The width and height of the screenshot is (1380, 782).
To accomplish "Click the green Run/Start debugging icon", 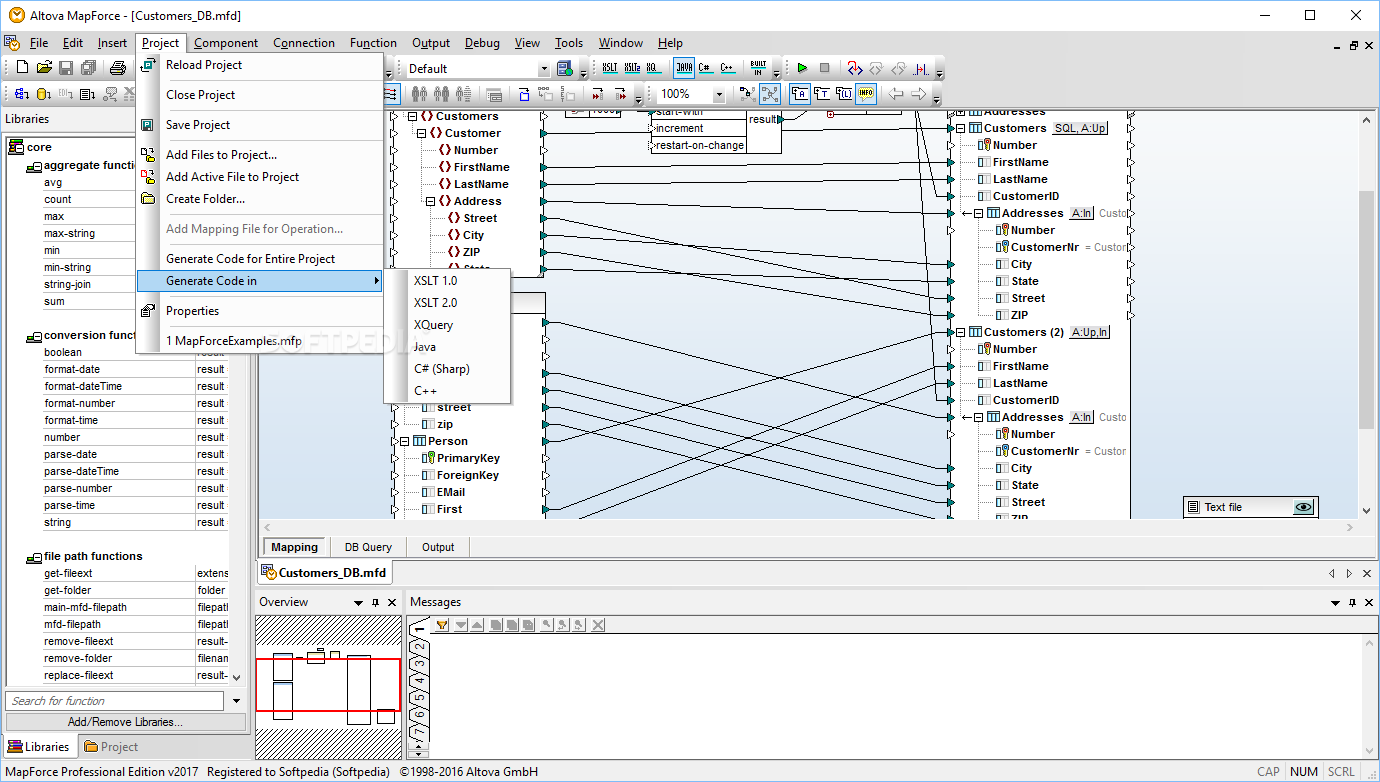I will pos(802,68).
